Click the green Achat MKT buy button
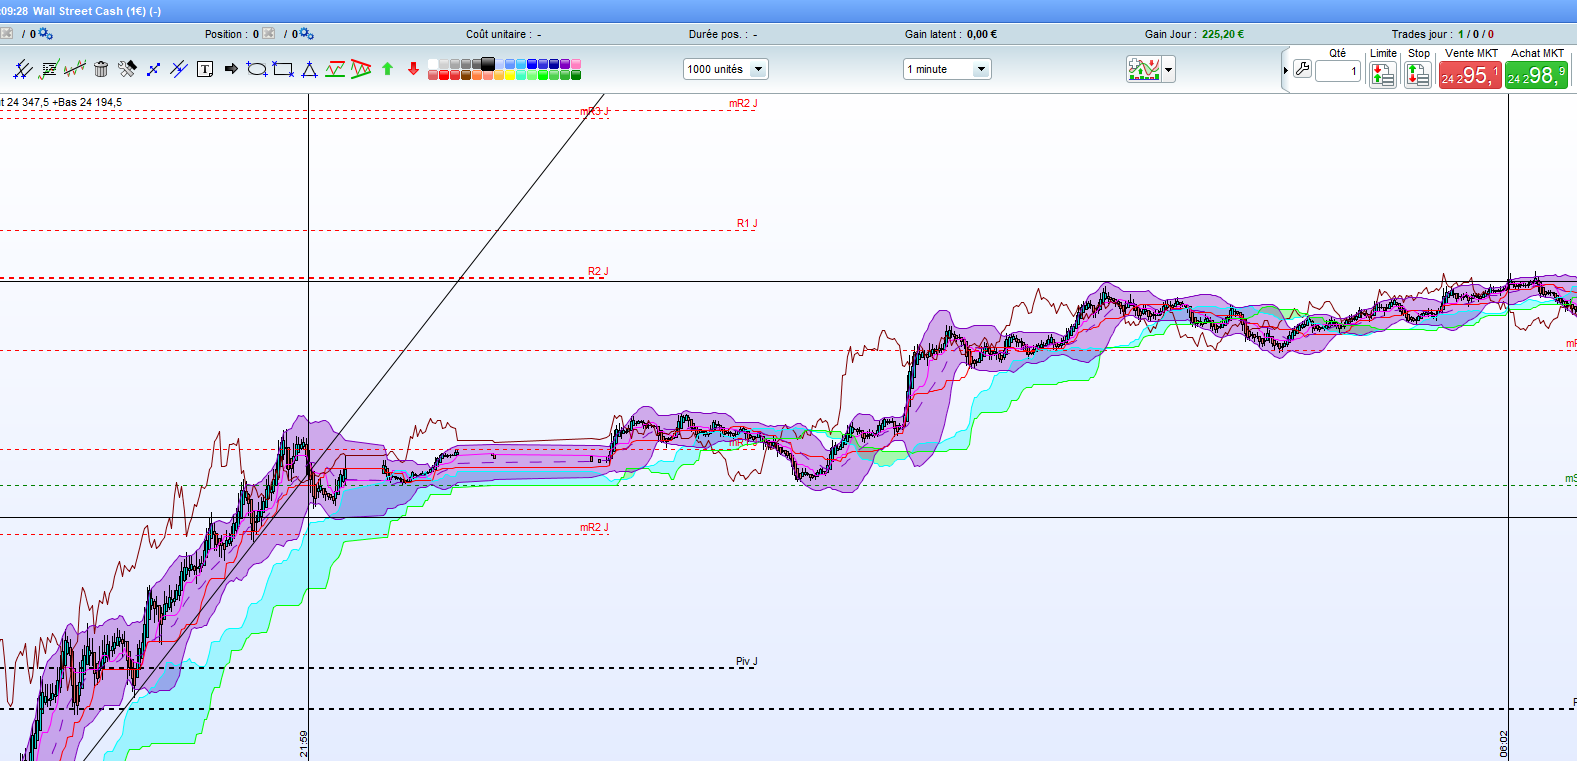 coord(1536,75)
